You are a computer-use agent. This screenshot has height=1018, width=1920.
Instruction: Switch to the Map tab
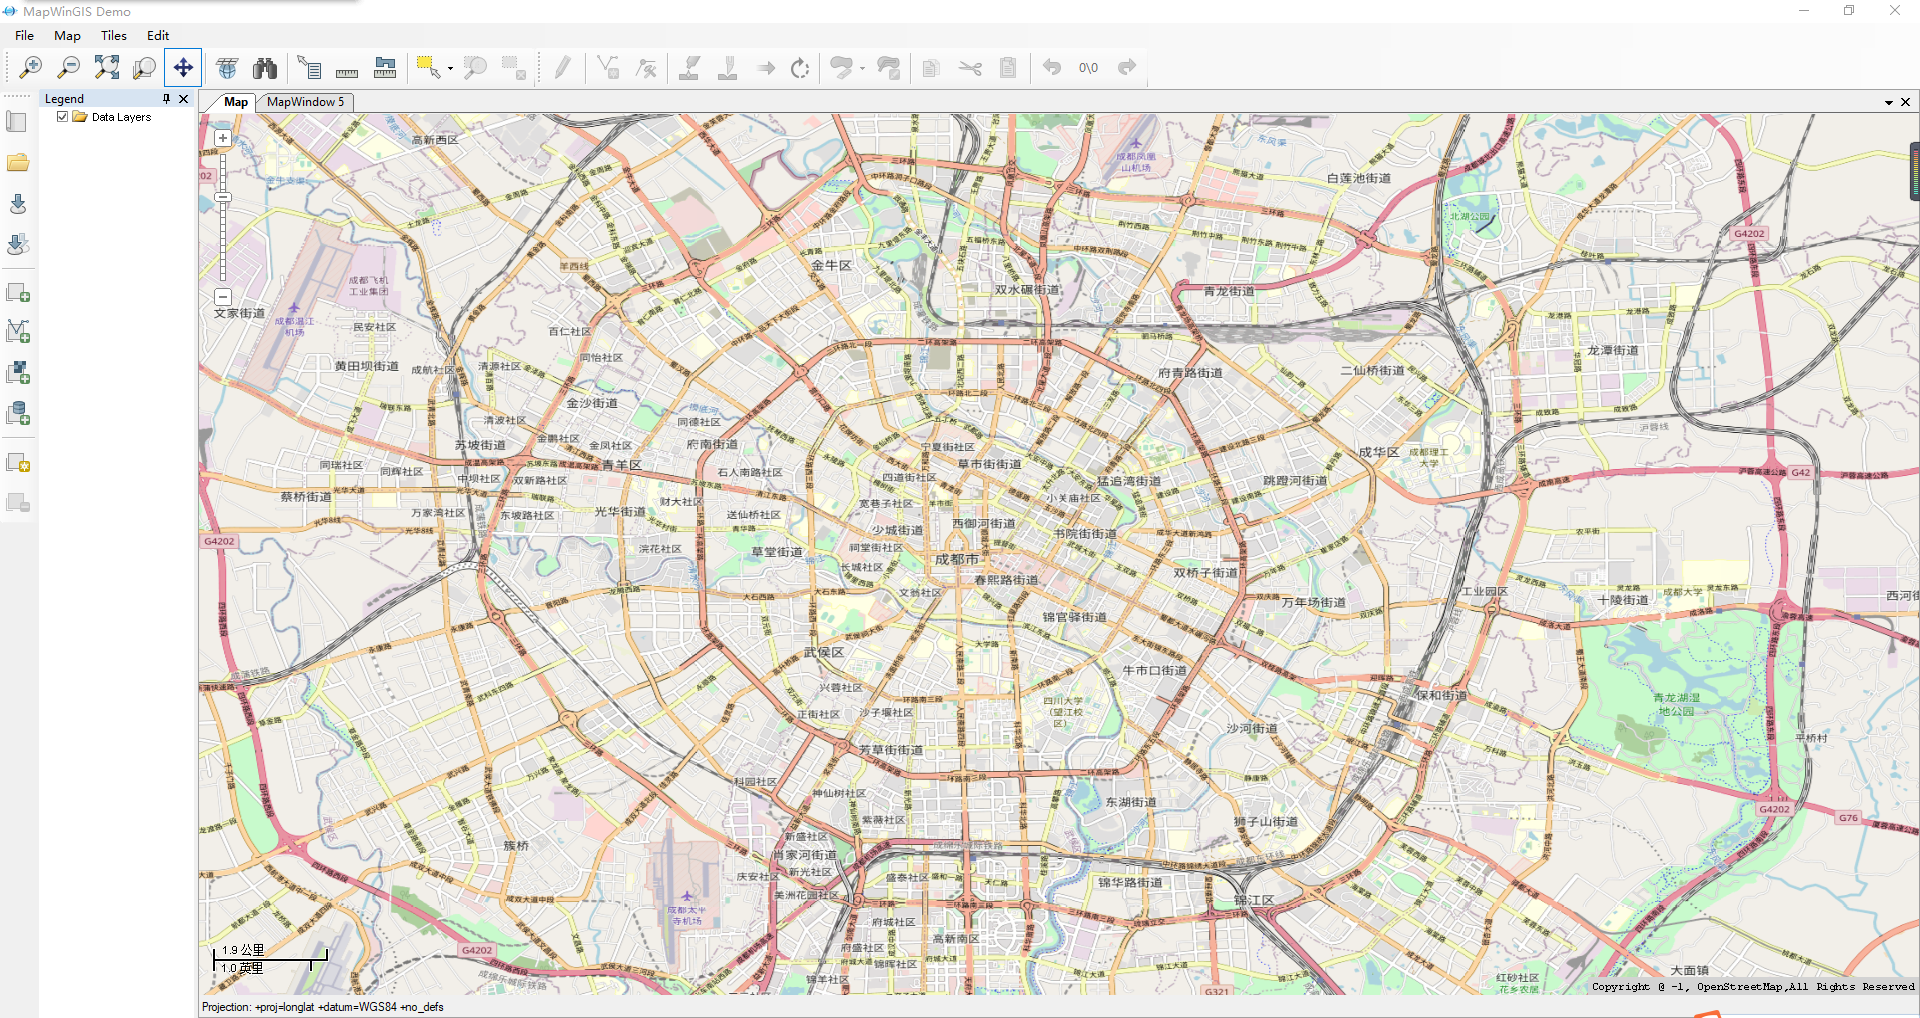click(236, 102)
